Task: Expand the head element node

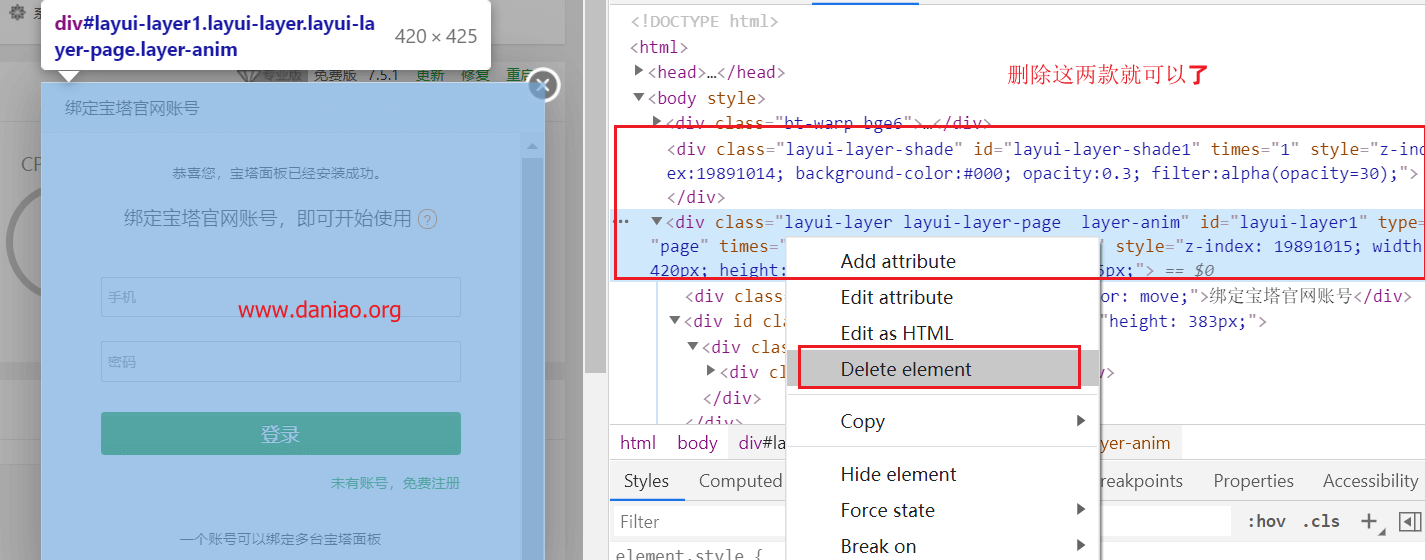Action: click(x=640, y=71)
